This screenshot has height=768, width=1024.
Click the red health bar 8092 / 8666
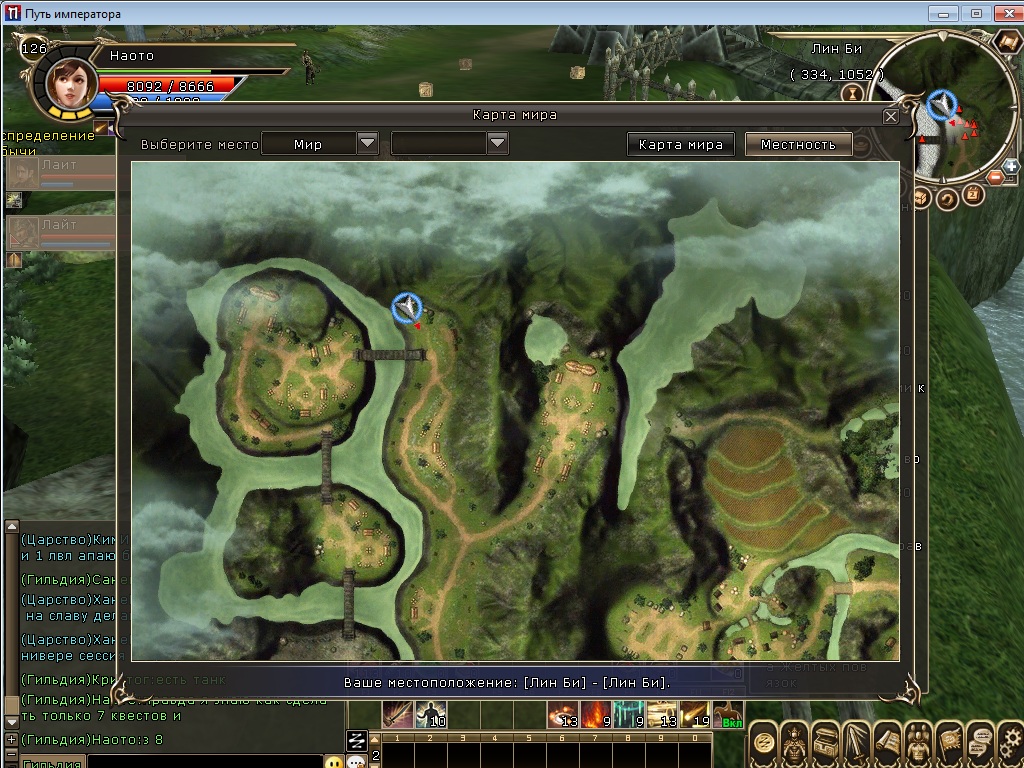(170, 86)
